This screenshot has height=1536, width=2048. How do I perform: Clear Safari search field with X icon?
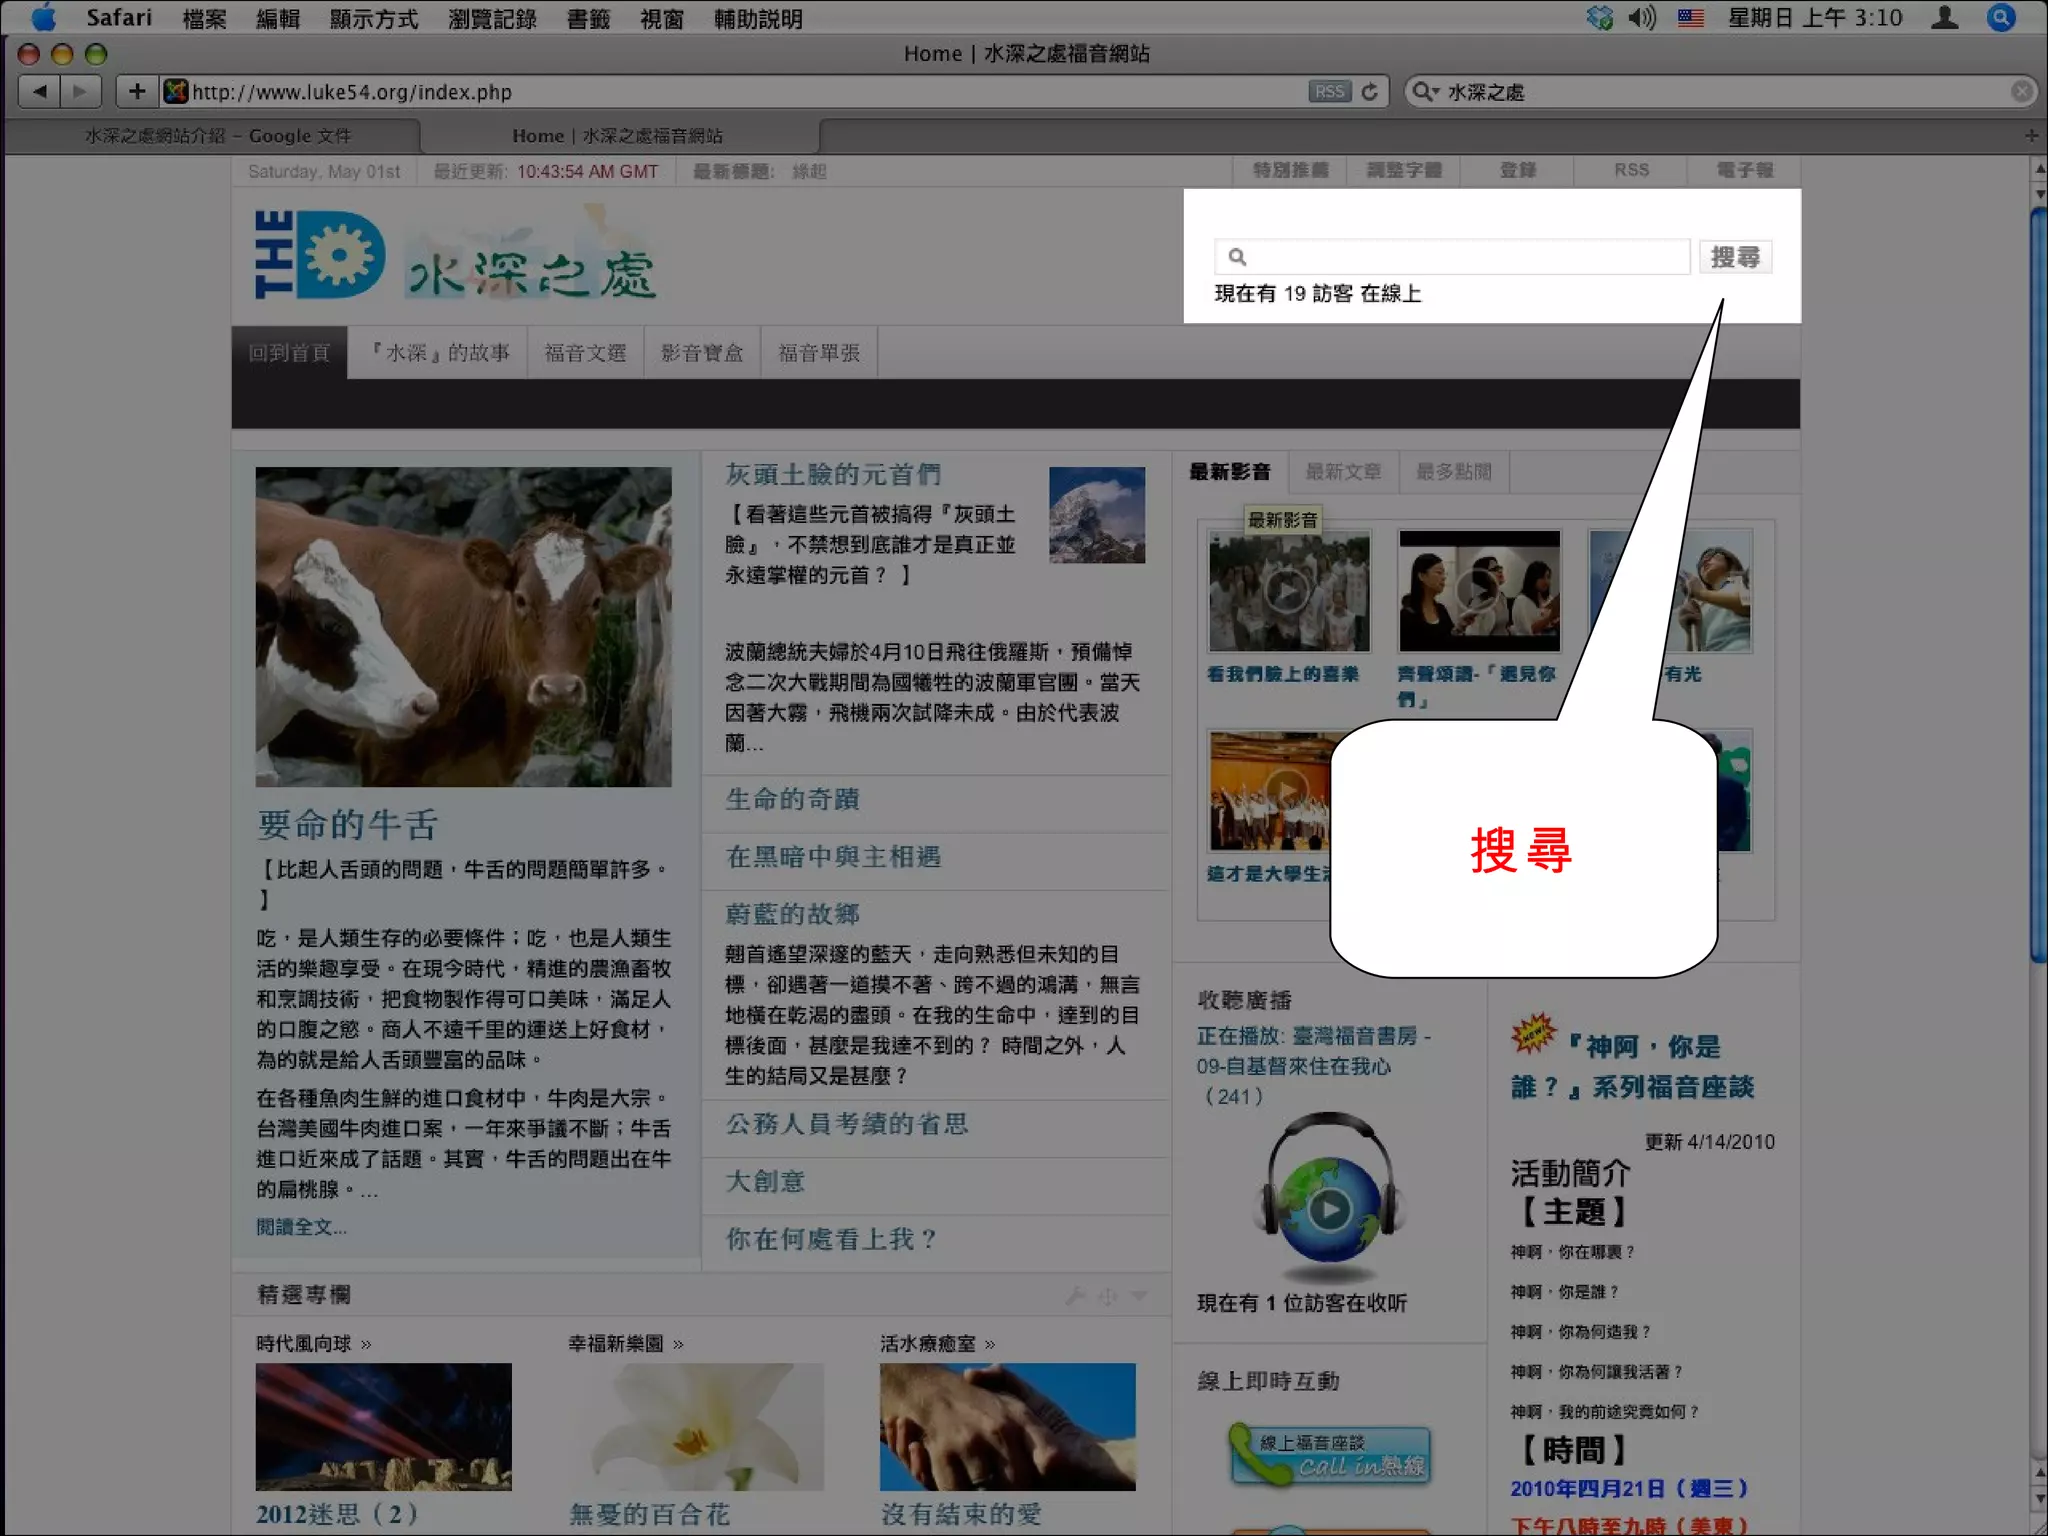(2021, 92)
